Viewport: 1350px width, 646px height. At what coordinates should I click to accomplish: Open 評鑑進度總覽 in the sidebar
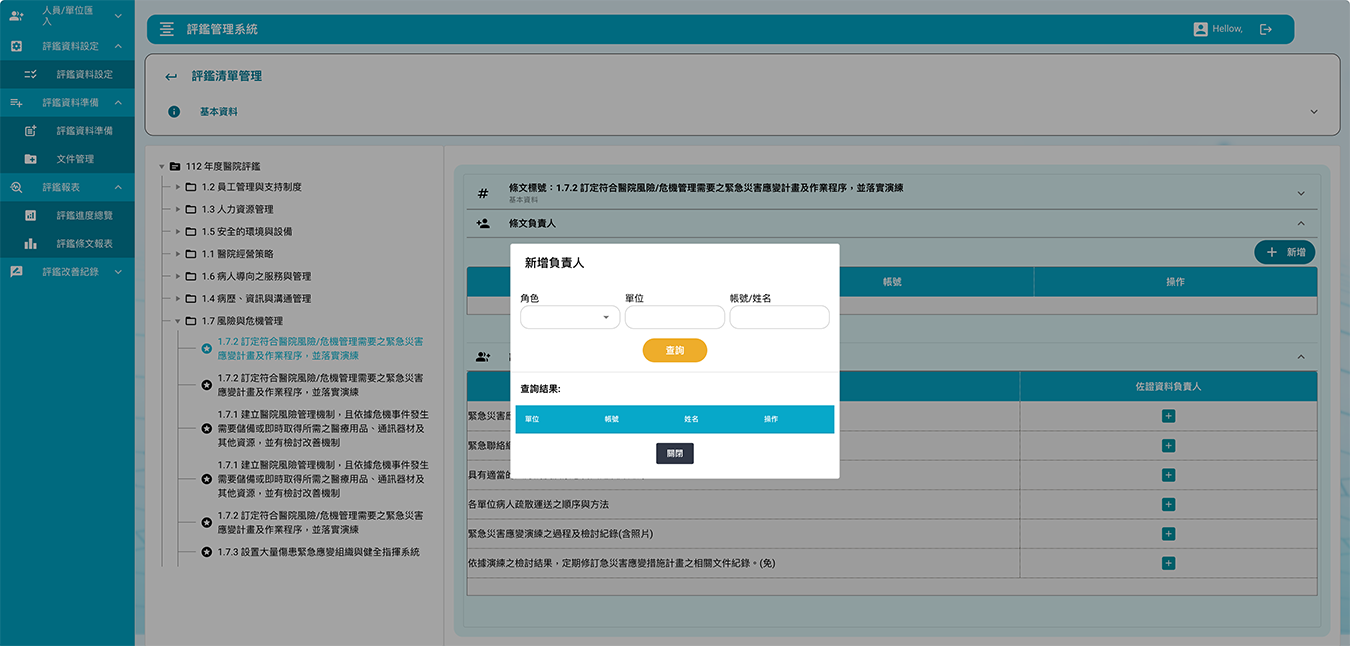(x=84, y=215)
